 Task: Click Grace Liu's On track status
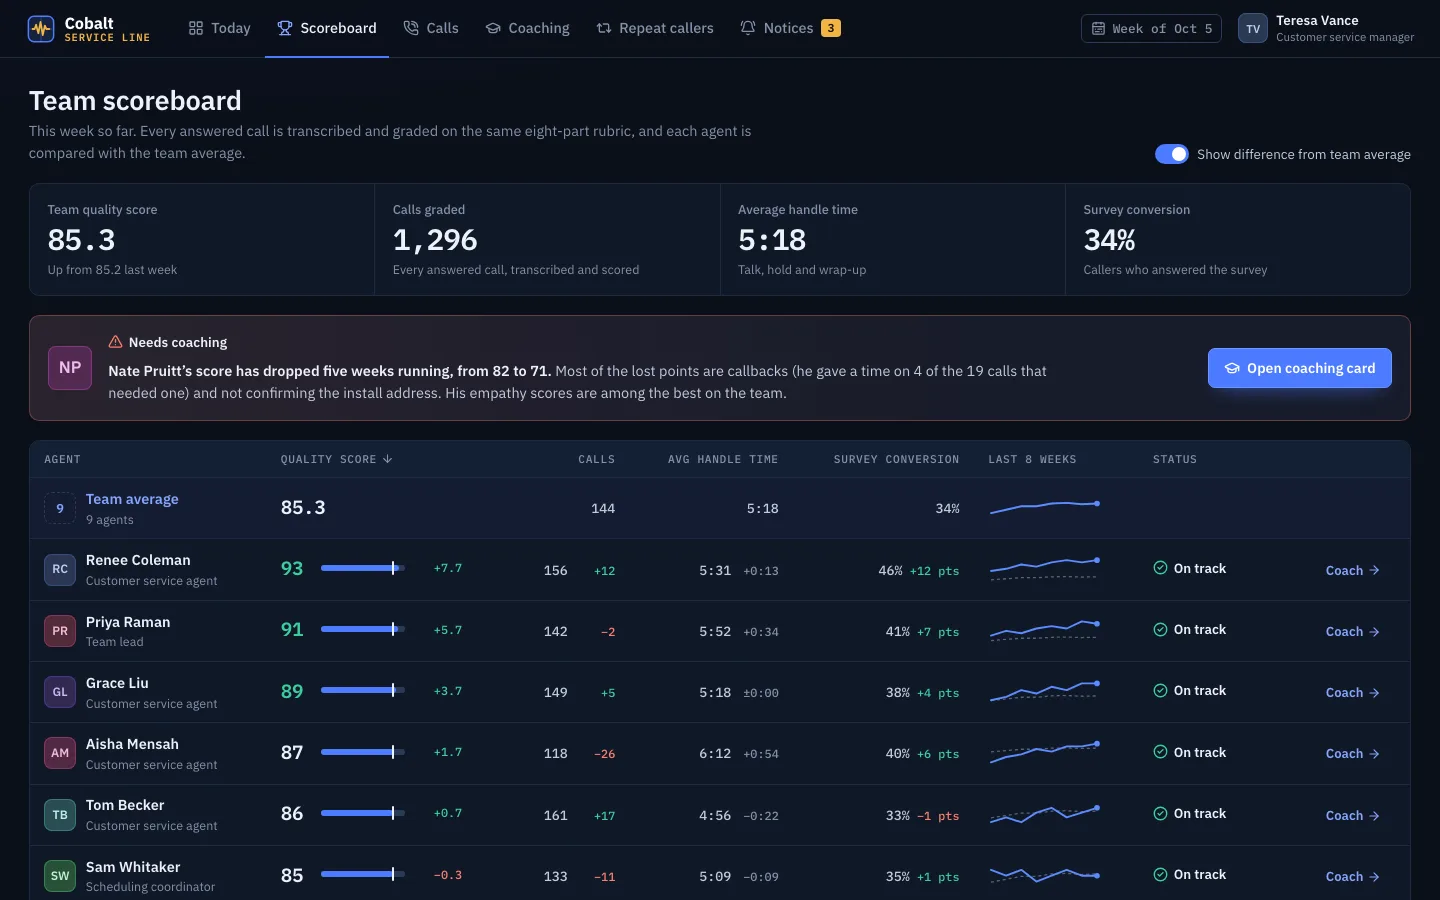coord(1189,690)
